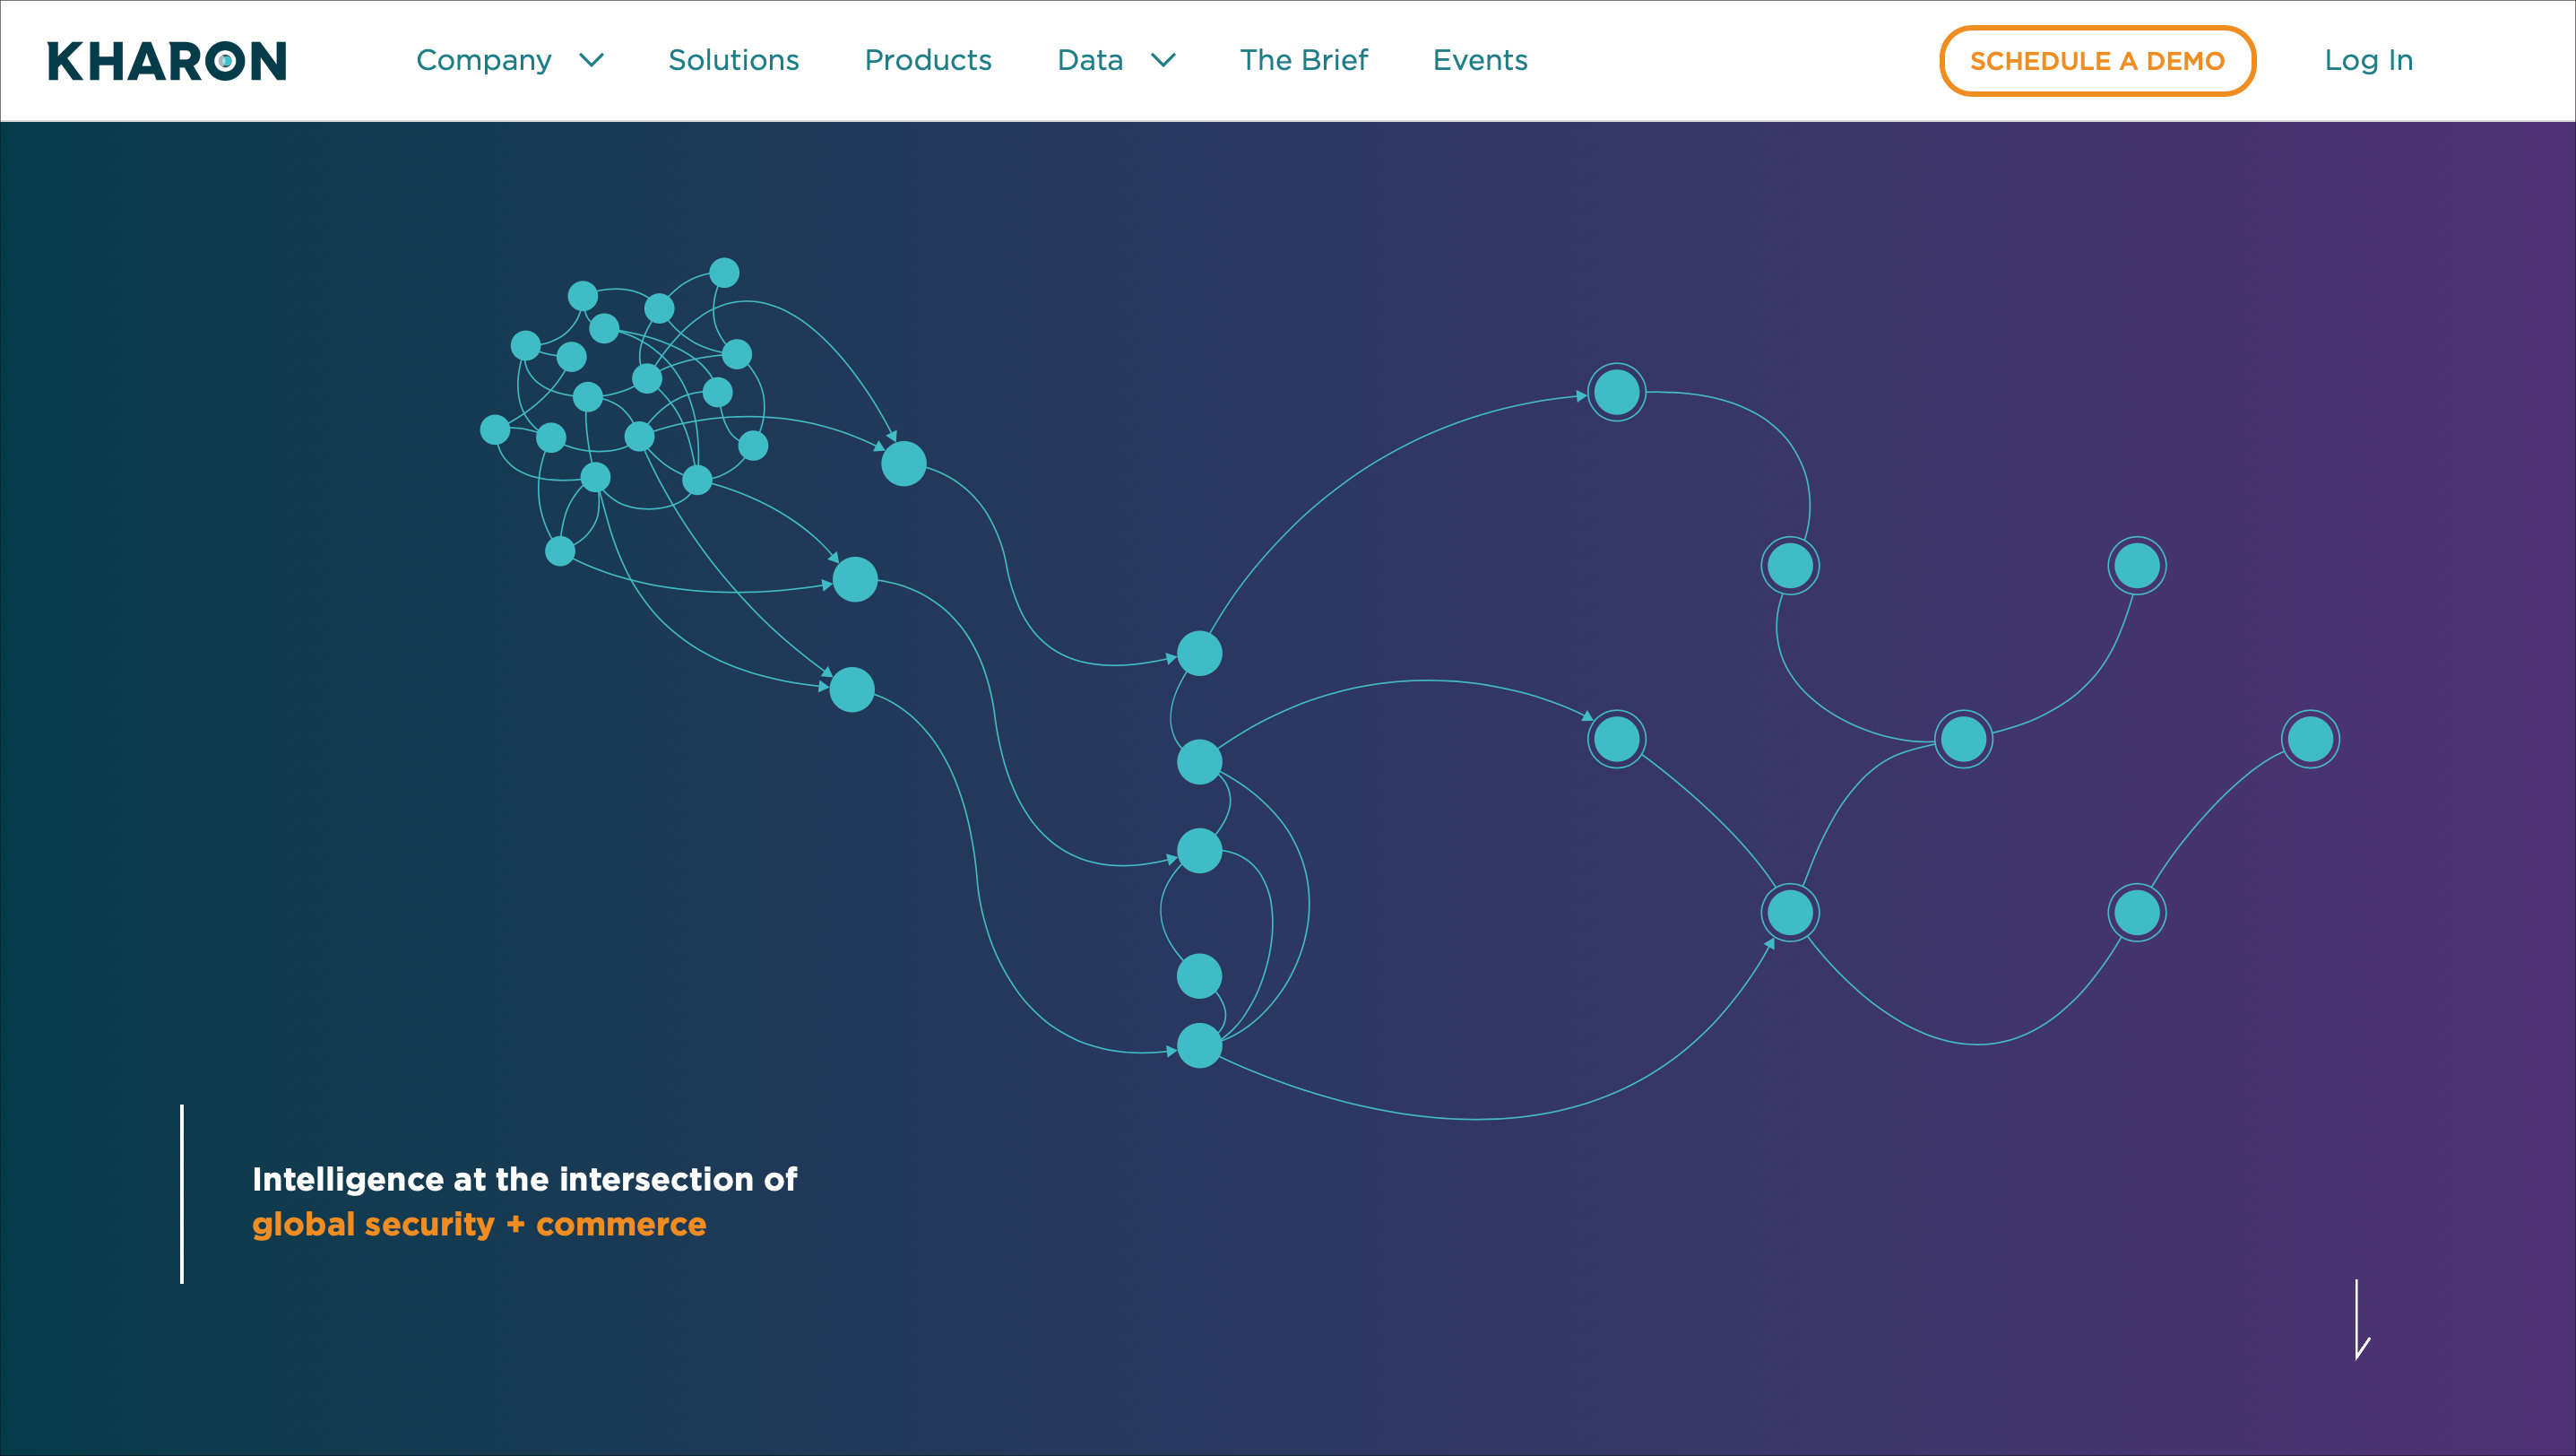The width and height of the screenshot is (2576, 1456).
Task: Open the Data menu item
Action: tap(1090, 61)
